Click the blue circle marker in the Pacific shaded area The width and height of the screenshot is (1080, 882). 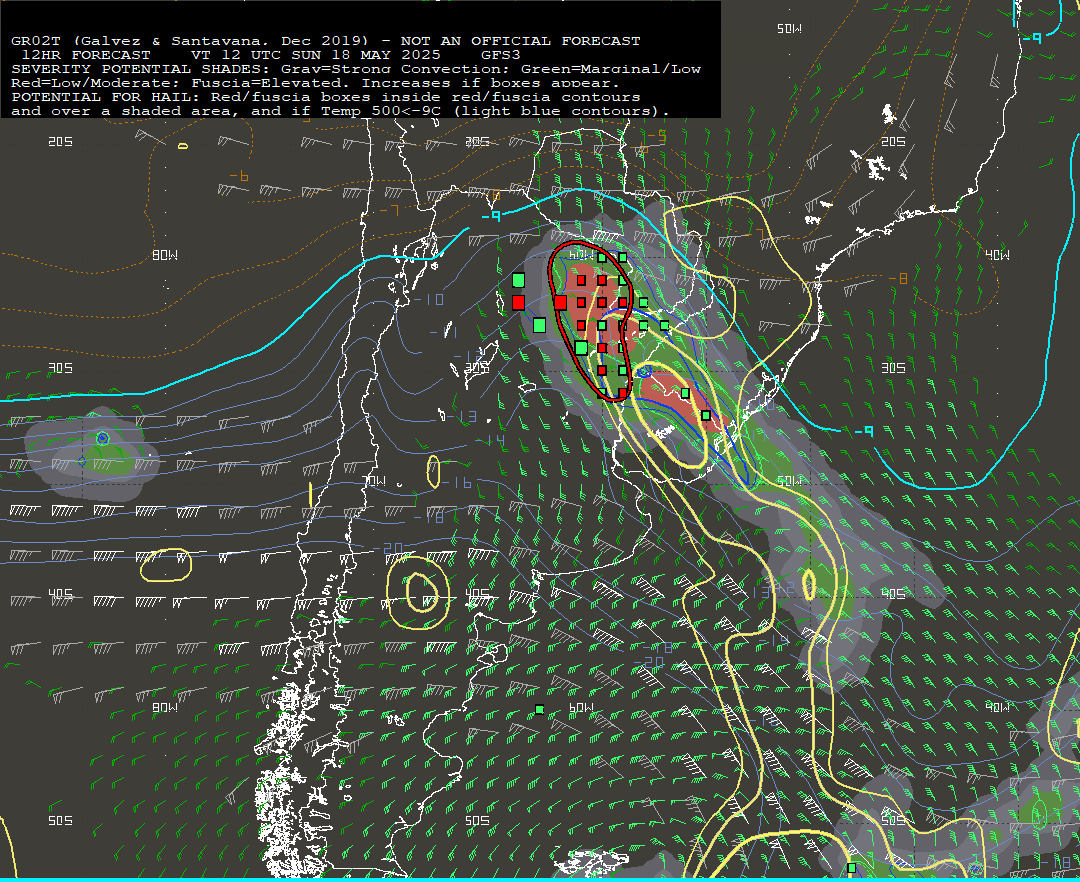103,438
